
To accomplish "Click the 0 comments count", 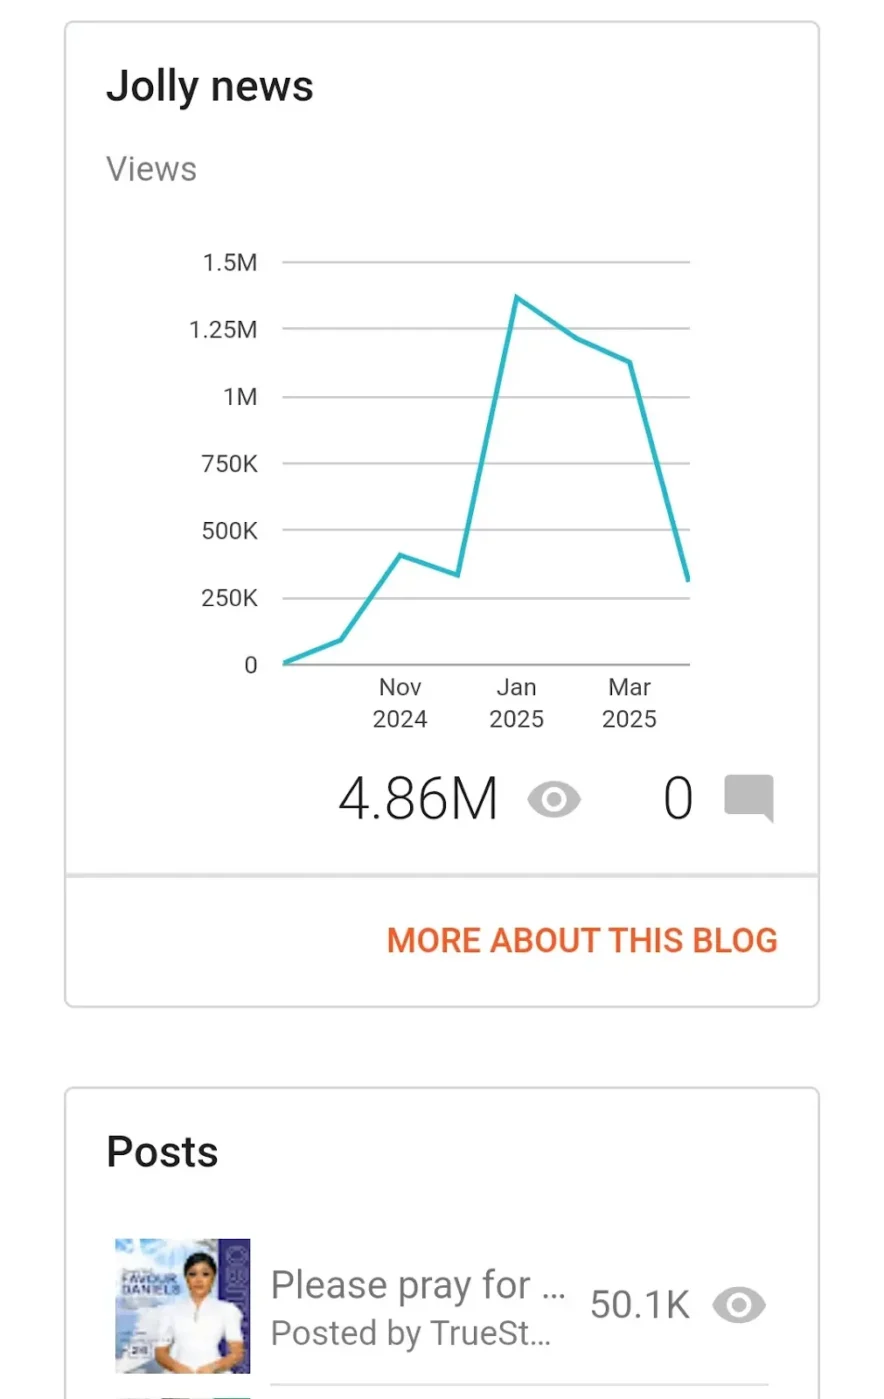I will [x=678, y=800].
